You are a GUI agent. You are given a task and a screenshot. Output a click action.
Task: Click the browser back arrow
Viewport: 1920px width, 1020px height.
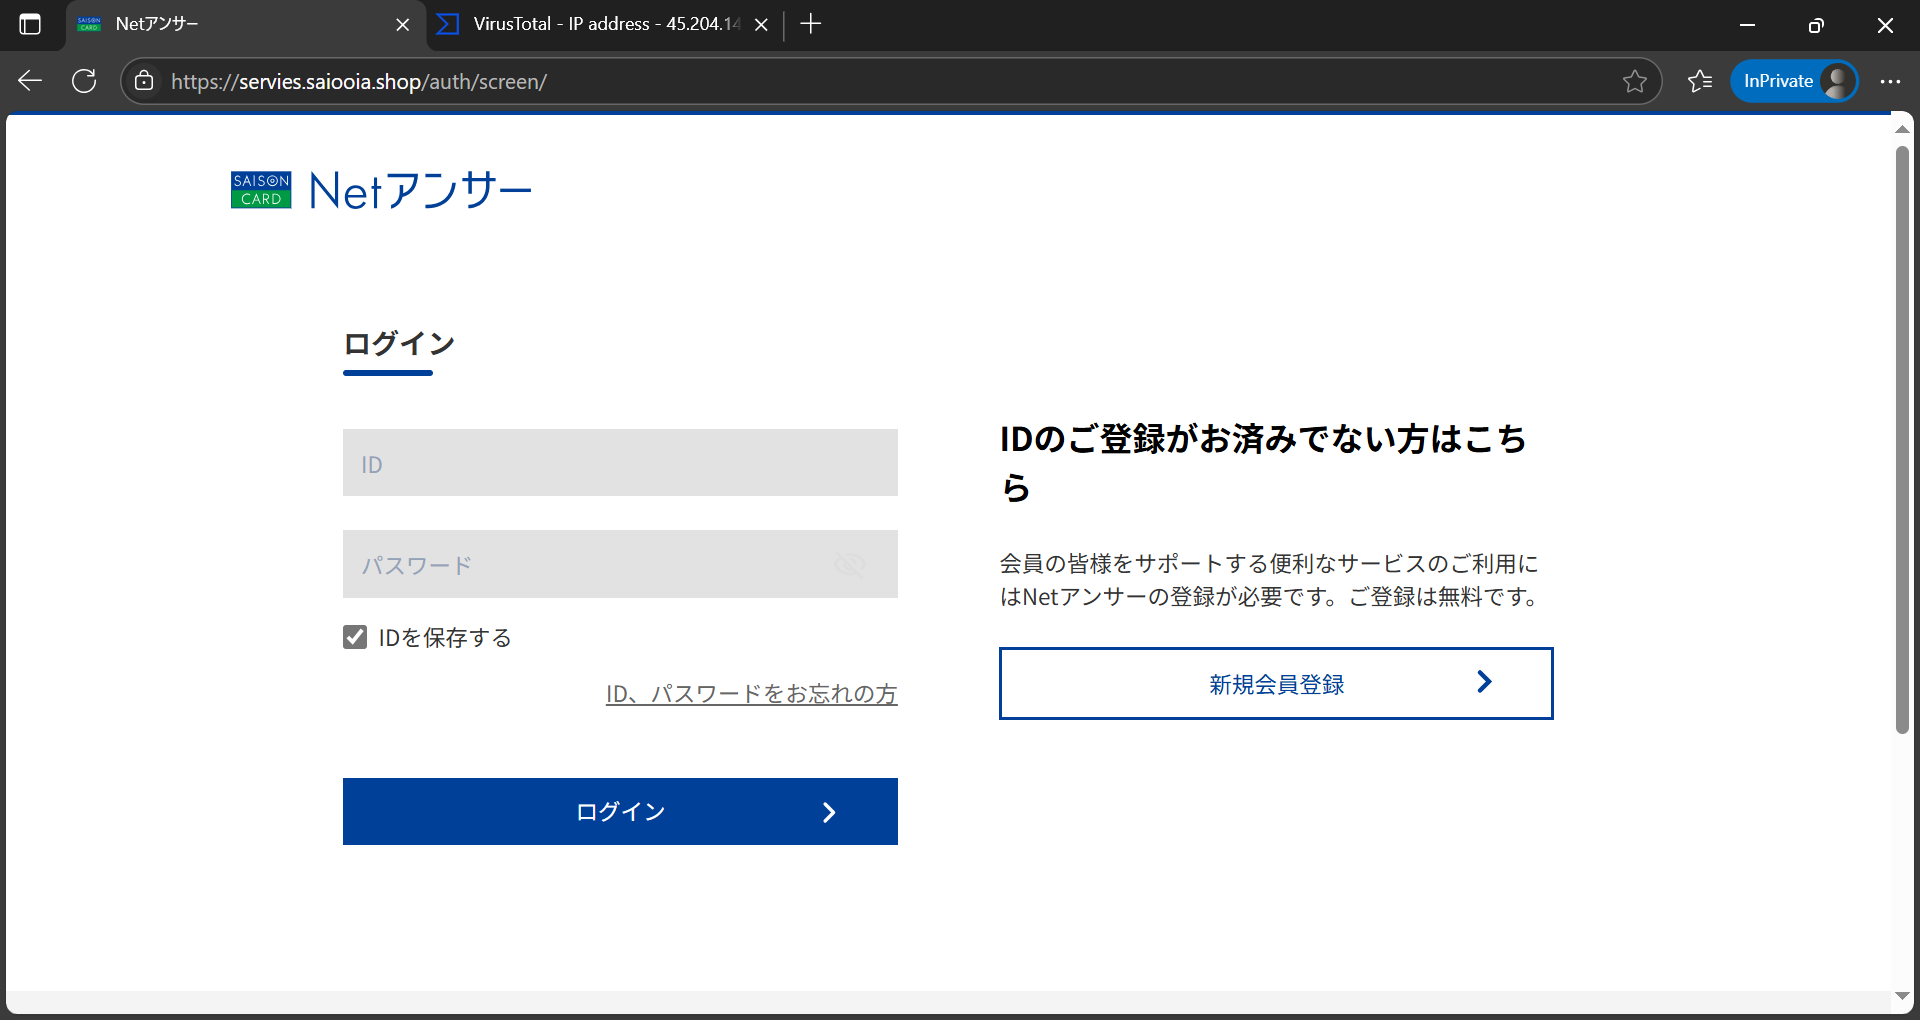[x=30, y=81]
